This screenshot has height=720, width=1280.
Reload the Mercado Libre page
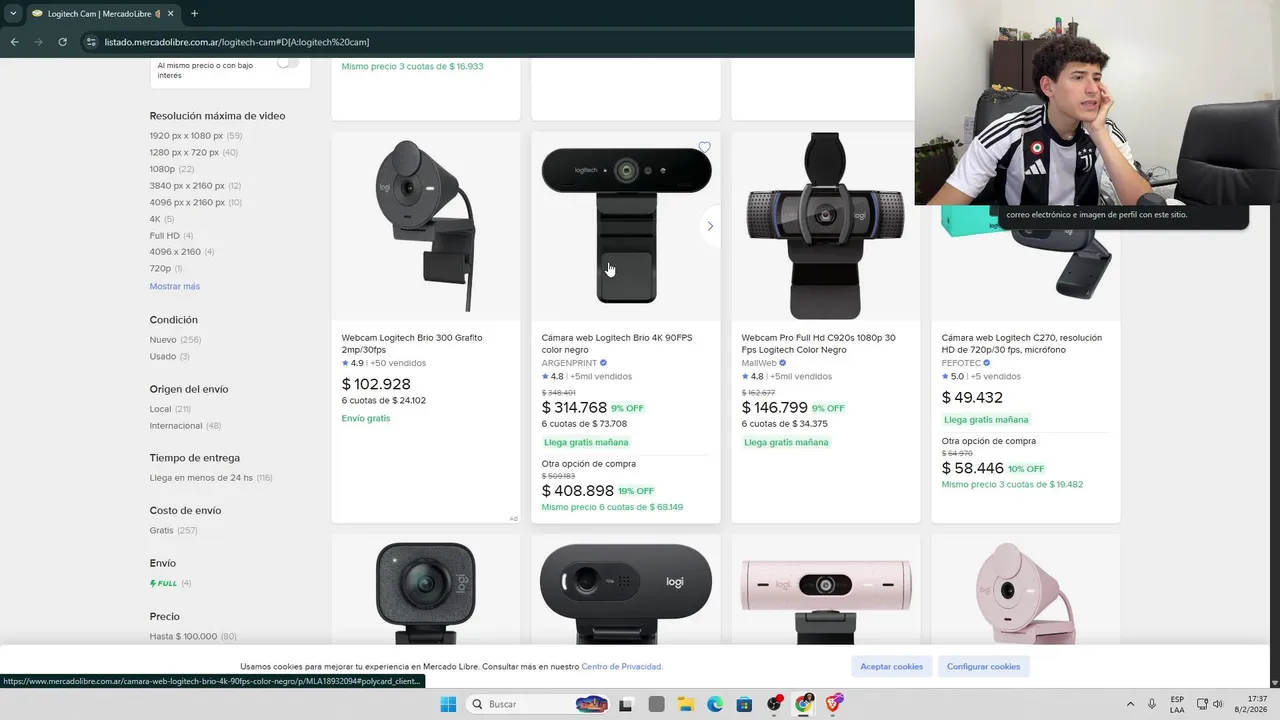tap(62, 42)
